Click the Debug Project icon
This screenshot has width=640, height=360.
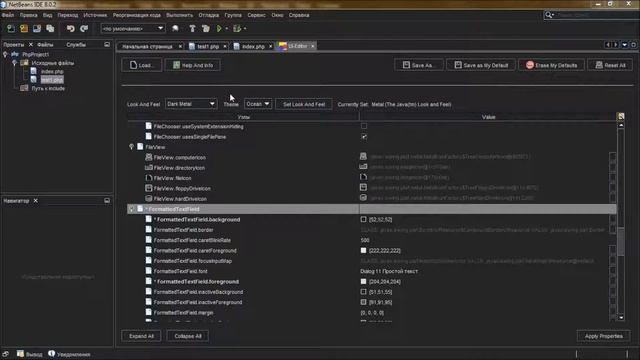point(237,29)
